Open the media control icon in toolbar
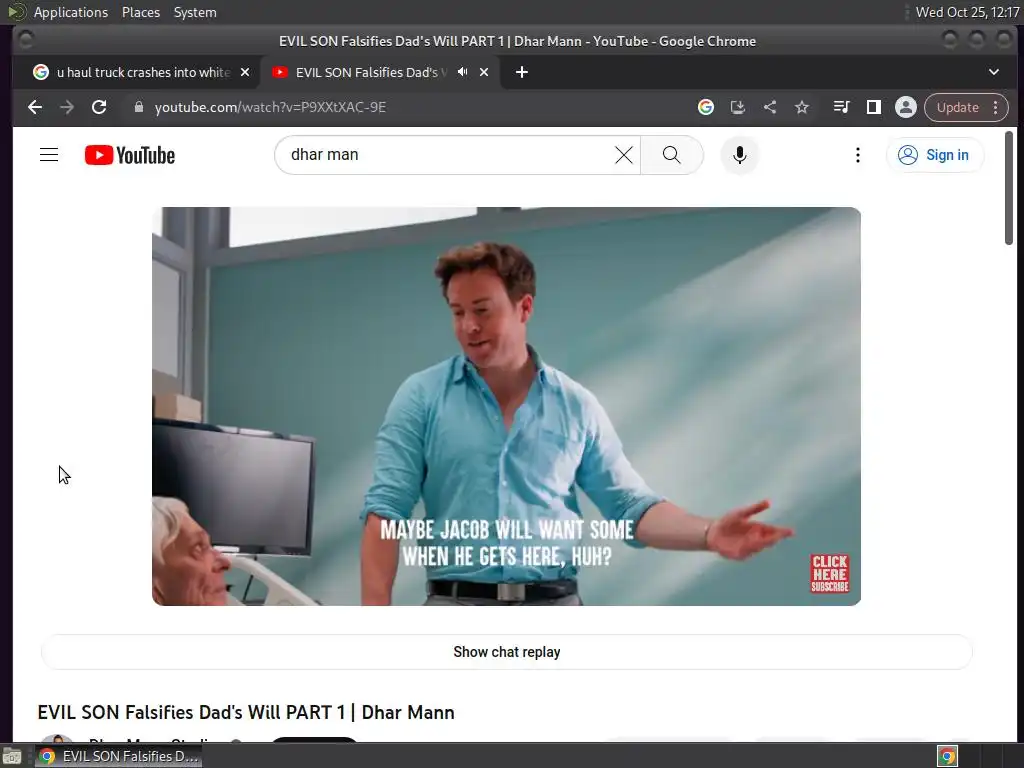 pyautogui.click(x=842, y=107)
